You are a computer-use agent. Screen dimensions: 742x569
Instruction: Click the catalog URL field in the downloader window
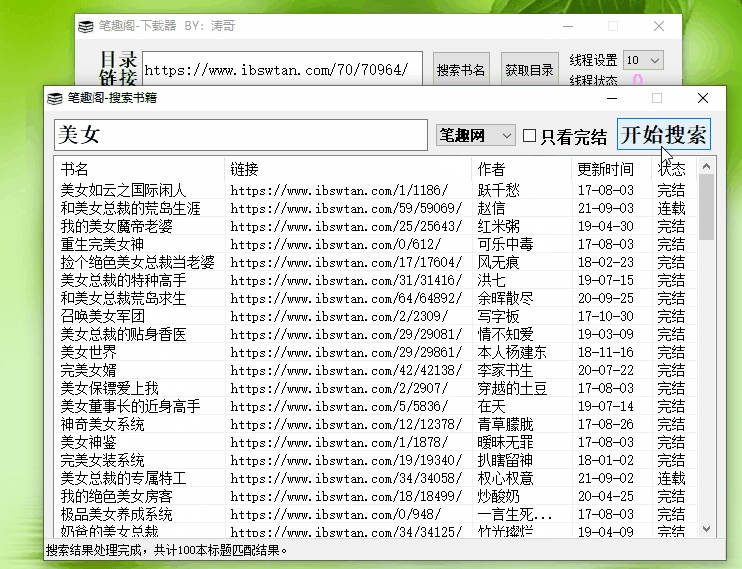pos(282,69)
